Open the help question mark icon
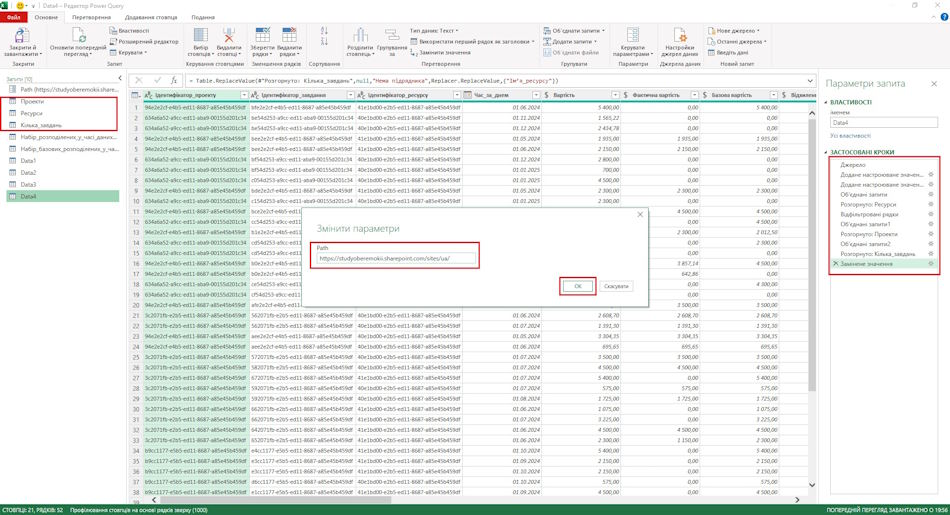Viewport: 950px width, 515px height. click(x=944, y=18)
